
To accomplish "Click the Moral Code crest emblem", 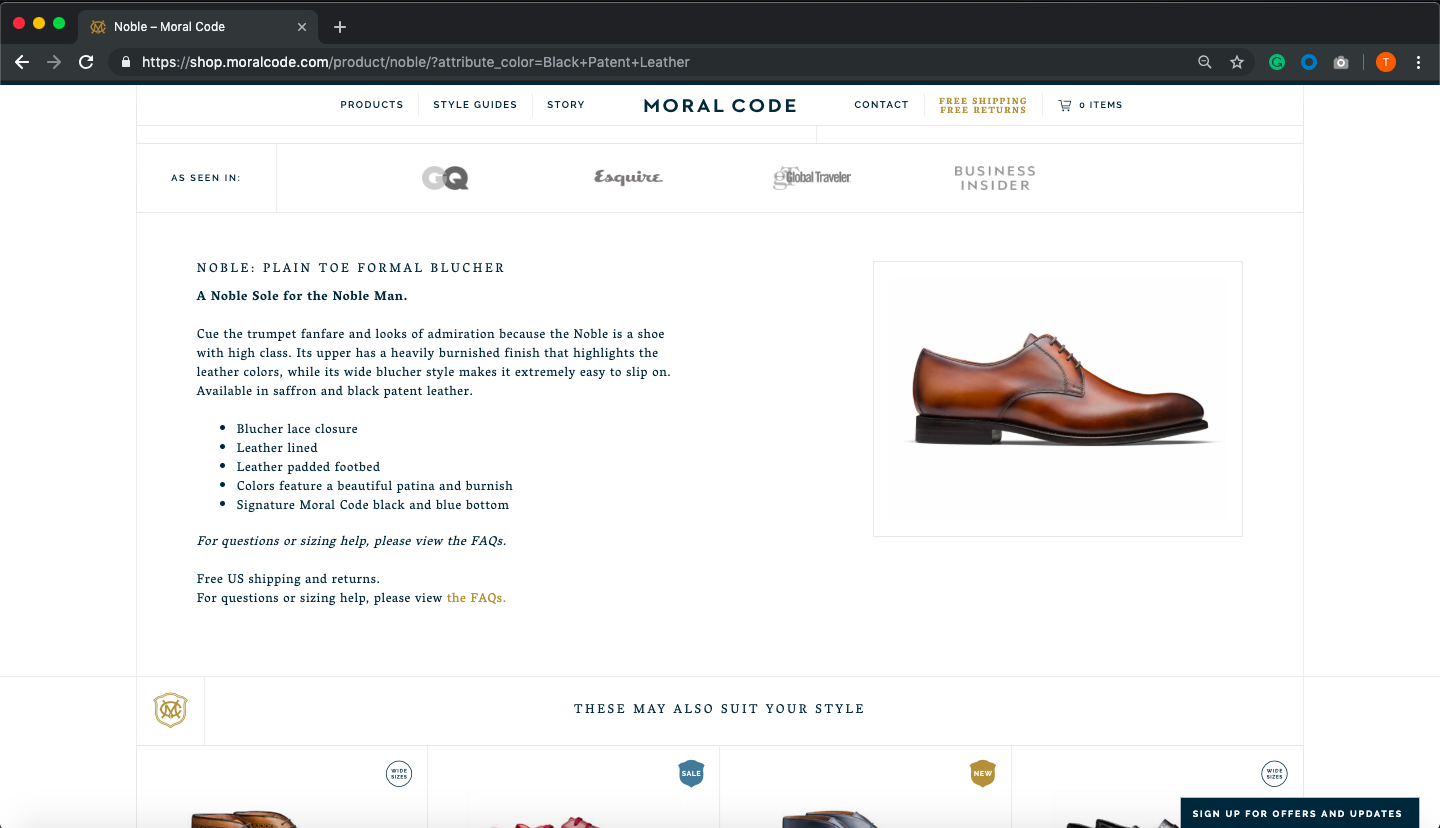I will click(x=170, y=710).
